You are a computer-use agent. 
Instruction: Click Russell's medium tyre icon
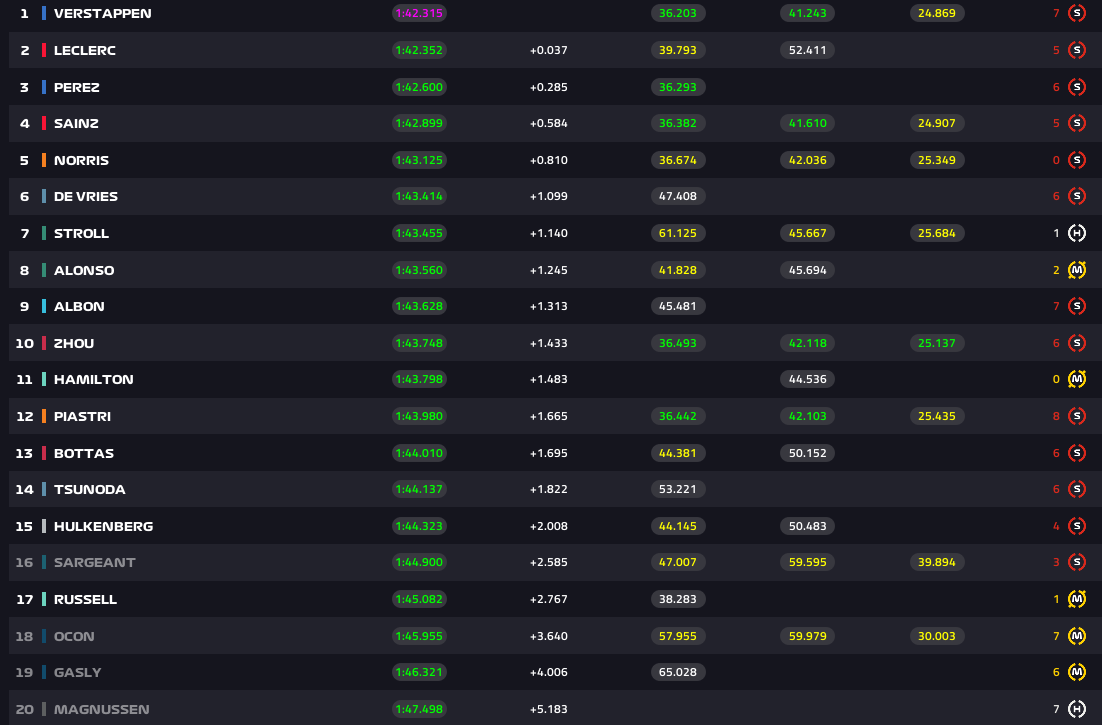pos(1076,599)
